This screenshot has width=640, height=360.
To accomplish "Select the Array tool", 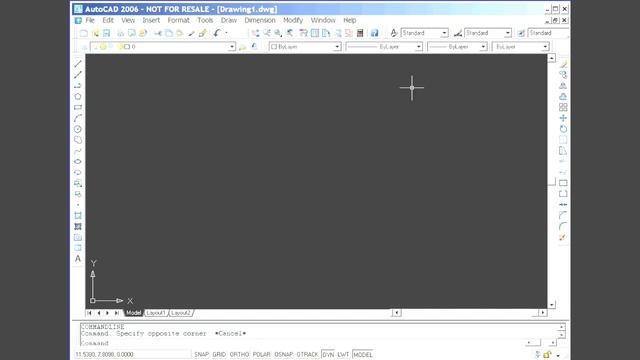I will coord(563,107).
